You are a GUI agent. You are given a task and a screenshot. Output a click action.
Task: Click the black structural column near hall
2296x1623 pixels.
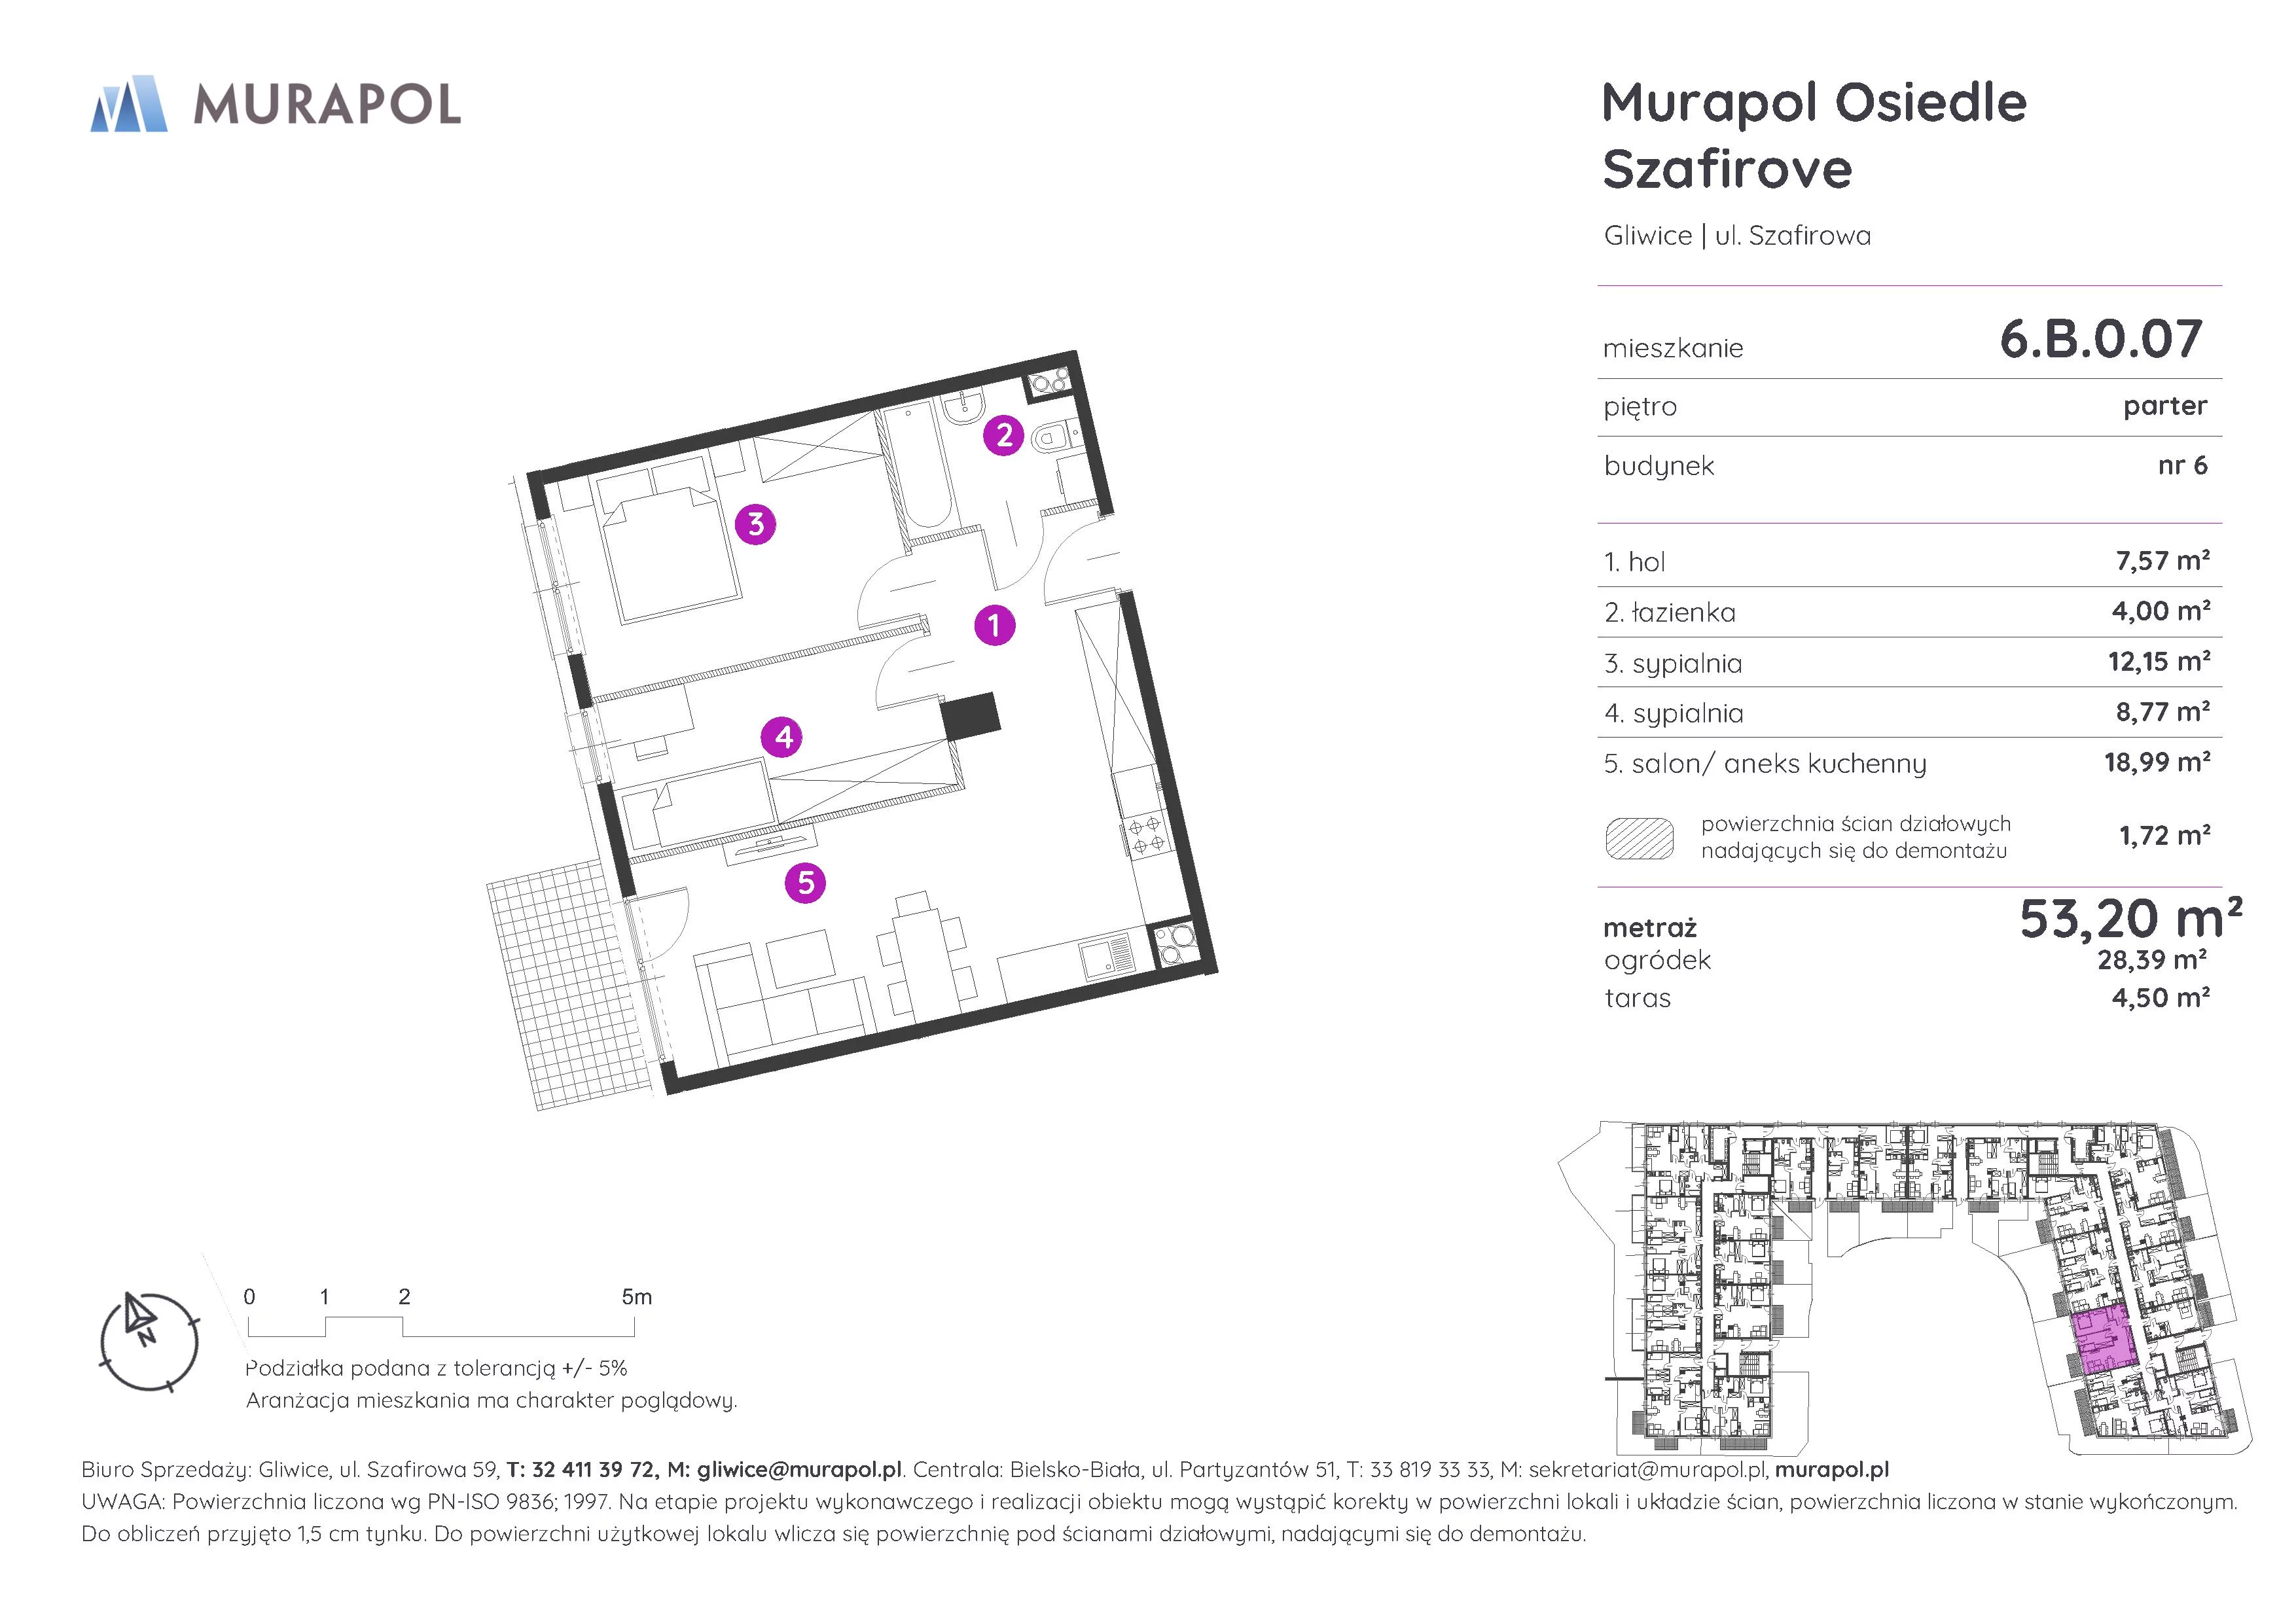click(971, 716)
